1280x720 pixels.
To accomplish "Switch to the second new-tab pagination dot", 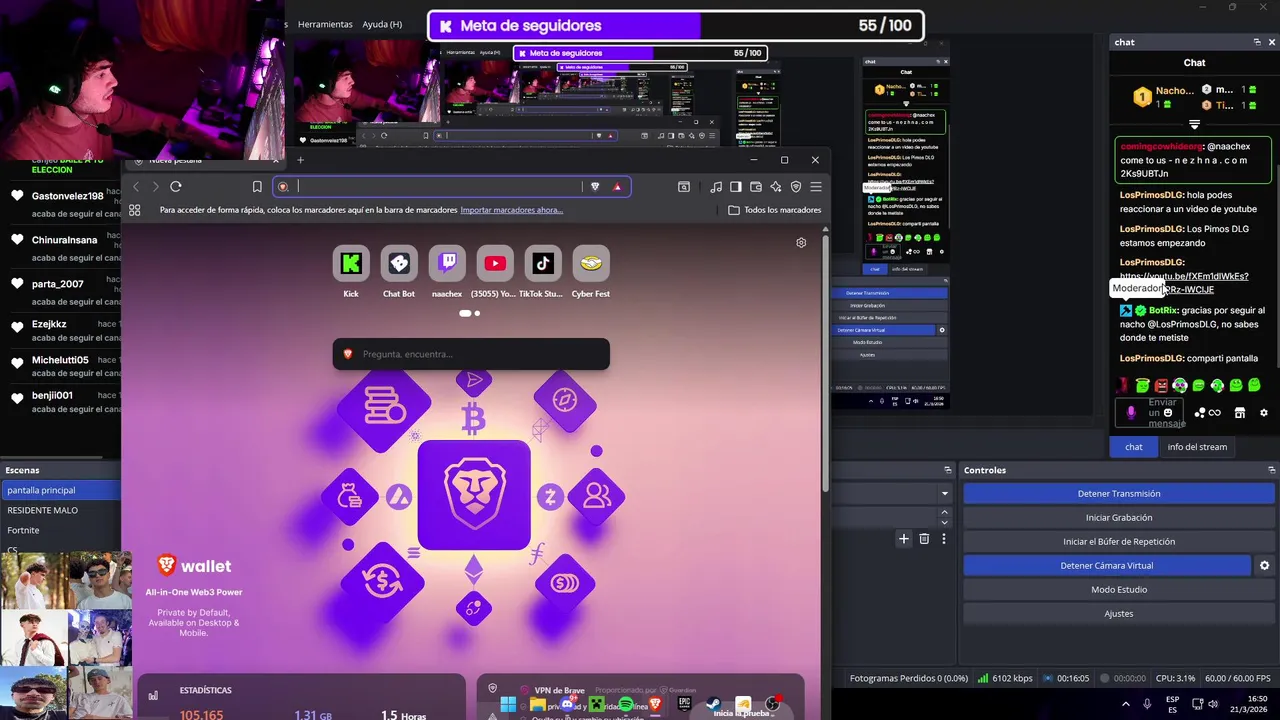I will coord(477,313).
